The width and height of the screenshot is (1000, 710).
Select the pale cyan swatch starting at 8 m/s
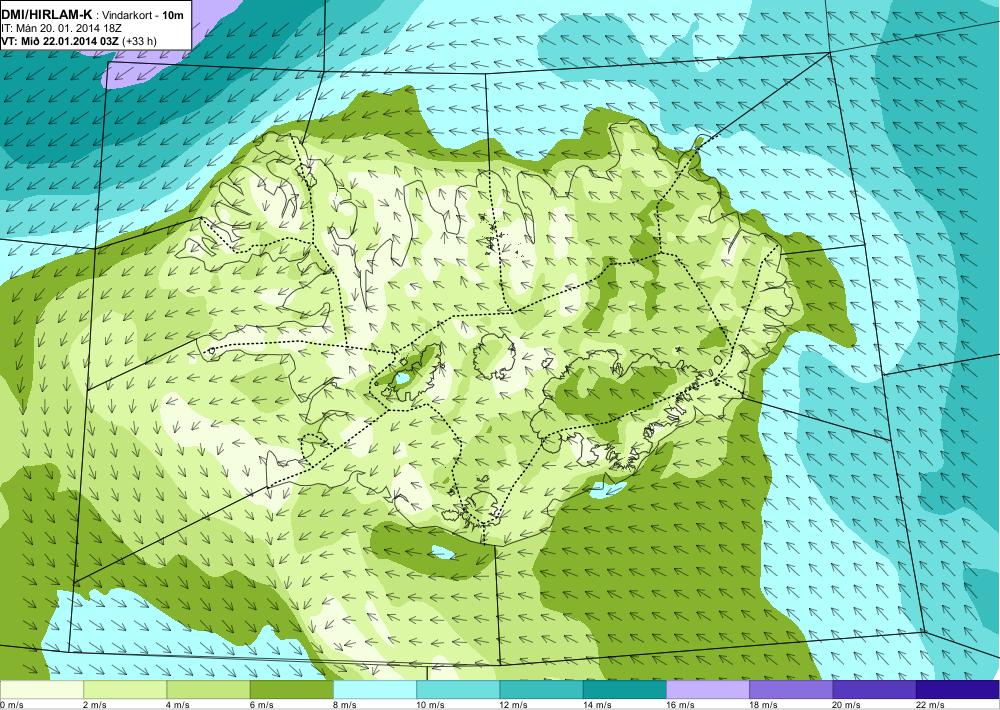[x=375, y=690]
